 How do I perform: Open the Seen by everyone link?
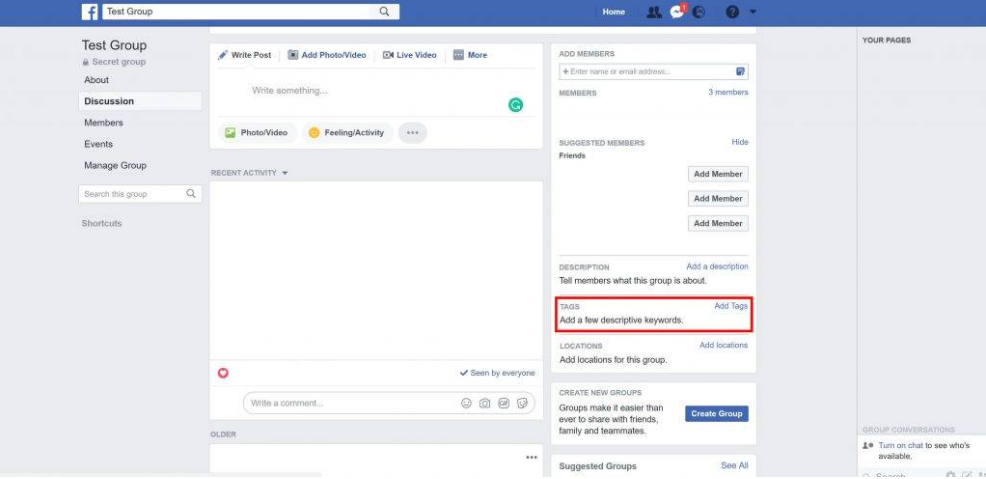[x=497, y=373]
